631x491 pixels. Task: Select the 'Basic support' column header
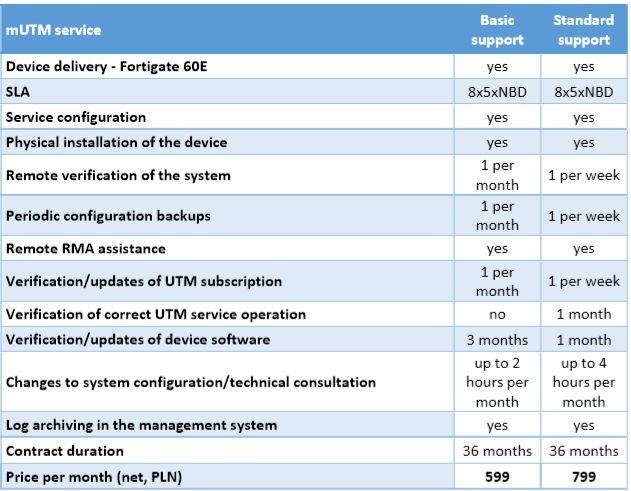pyautogui.click(x=497, y=30)
